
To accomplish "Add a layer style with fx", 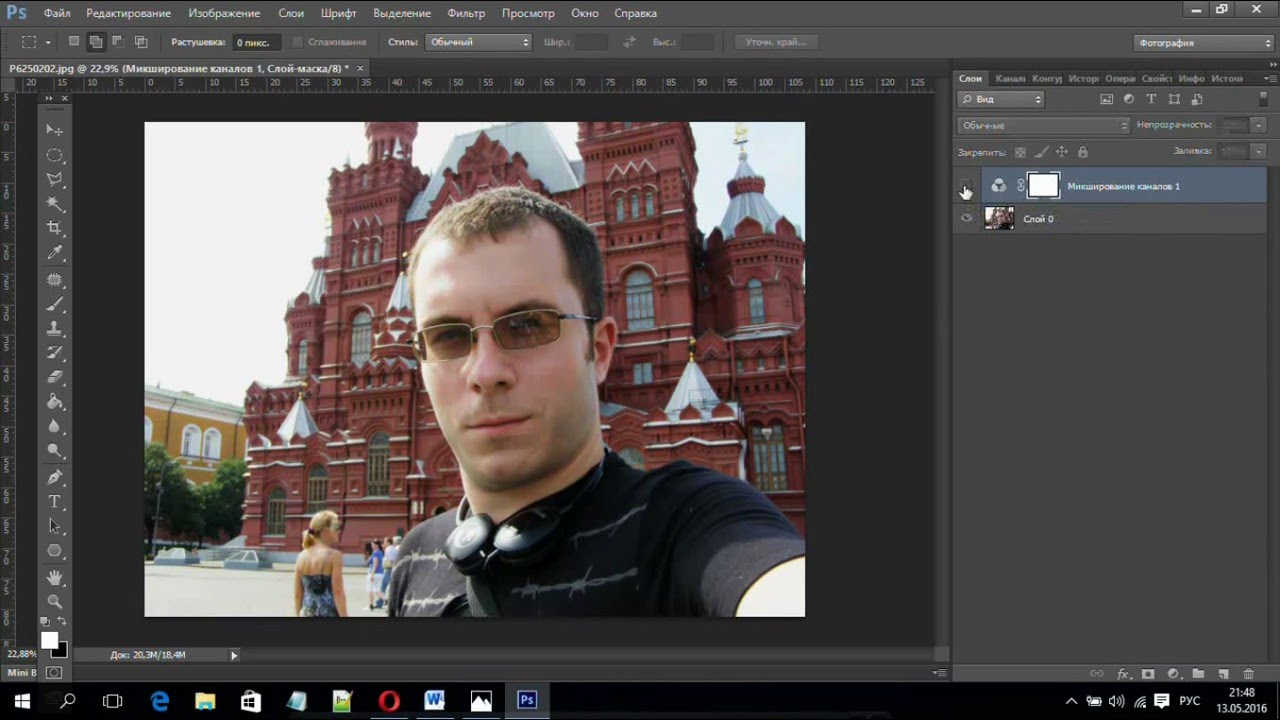I will (1123, 674).
